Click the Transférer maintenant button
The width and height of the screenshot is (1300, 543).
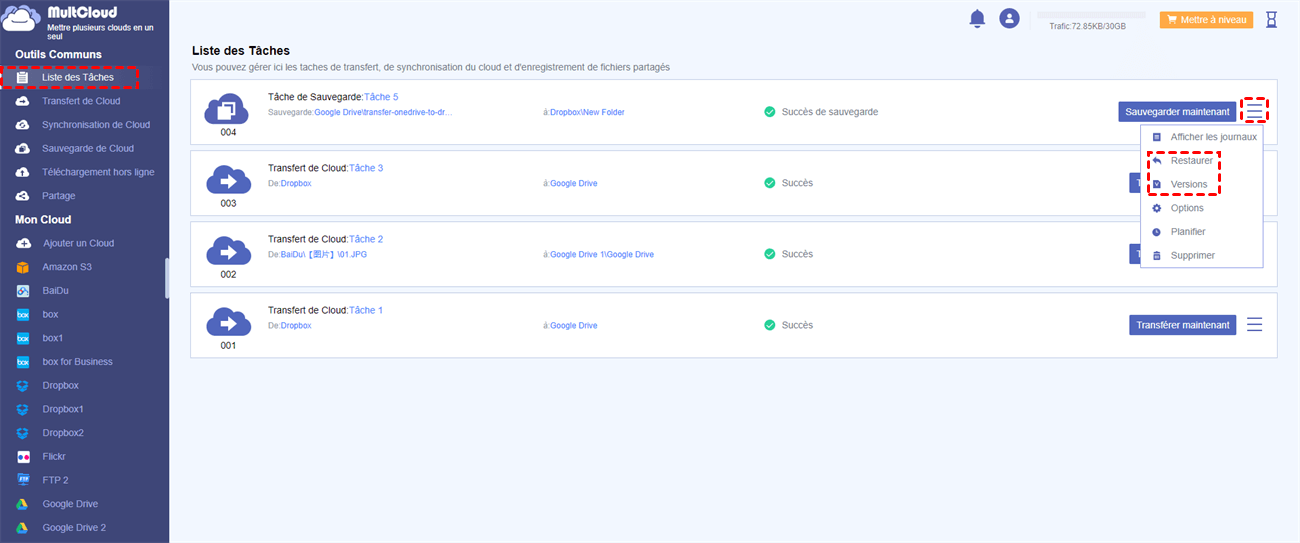pos(1182,325)
